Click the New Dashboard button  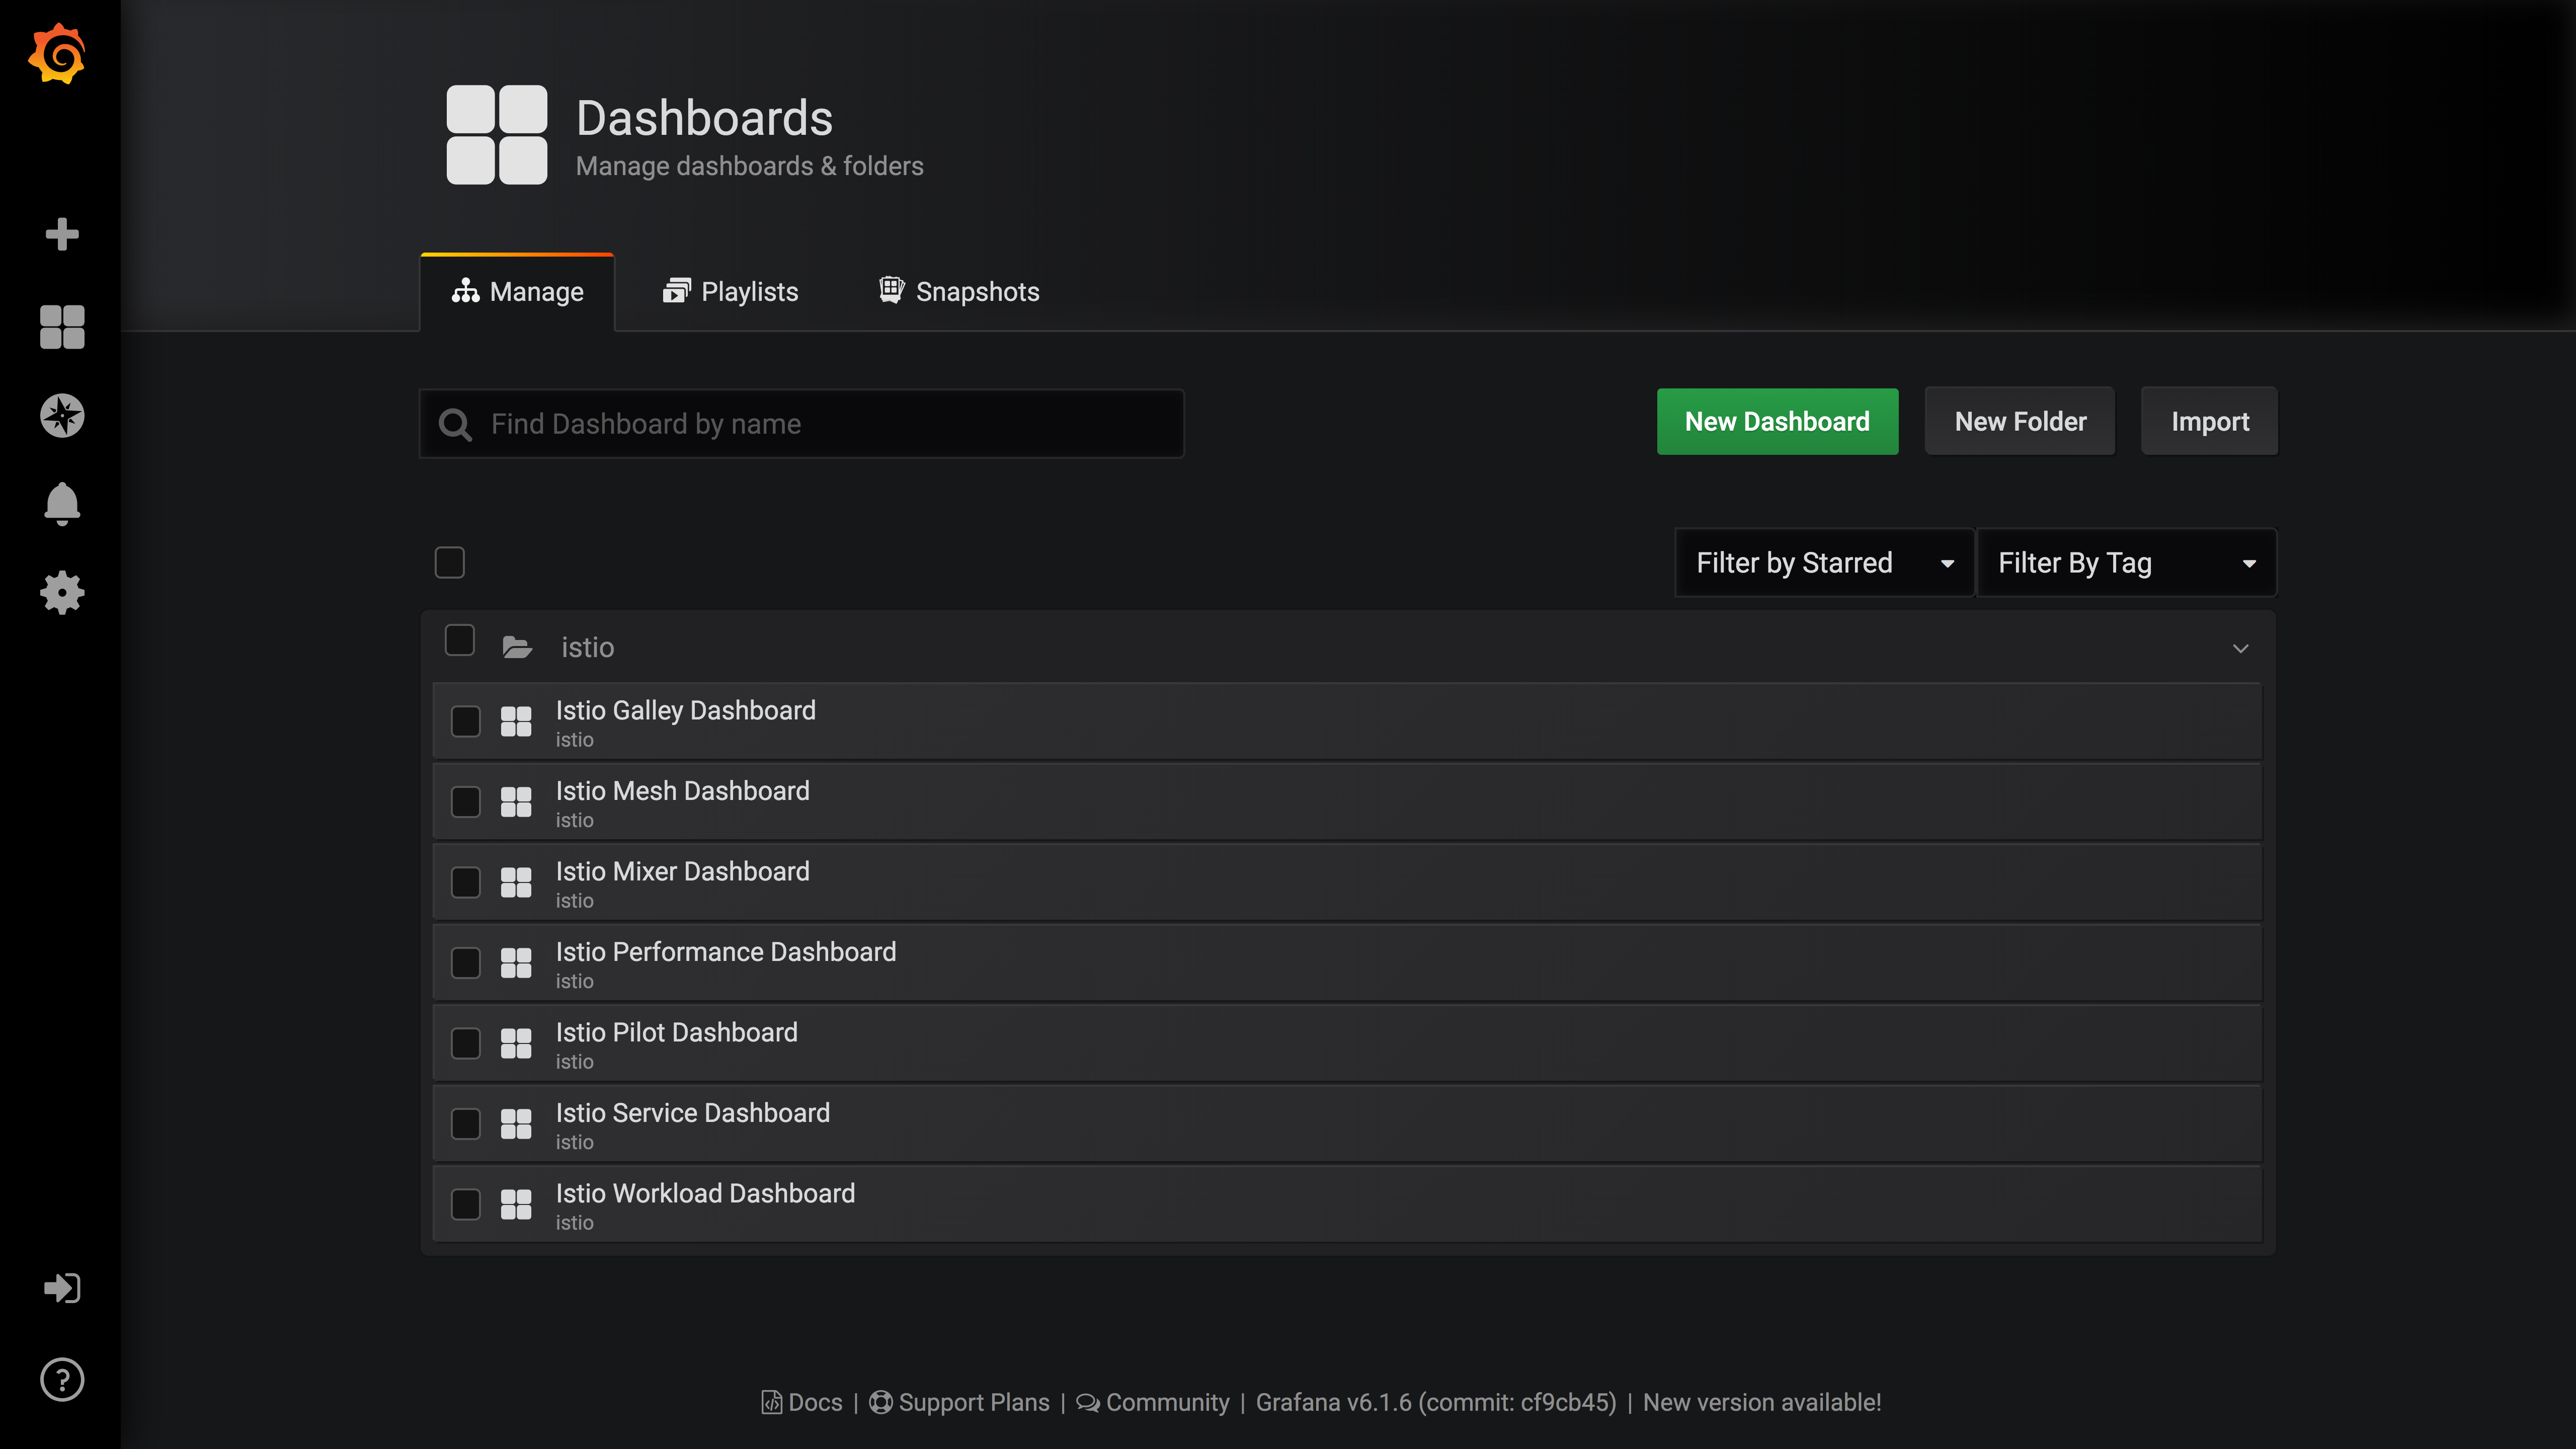click(1777, 421)
